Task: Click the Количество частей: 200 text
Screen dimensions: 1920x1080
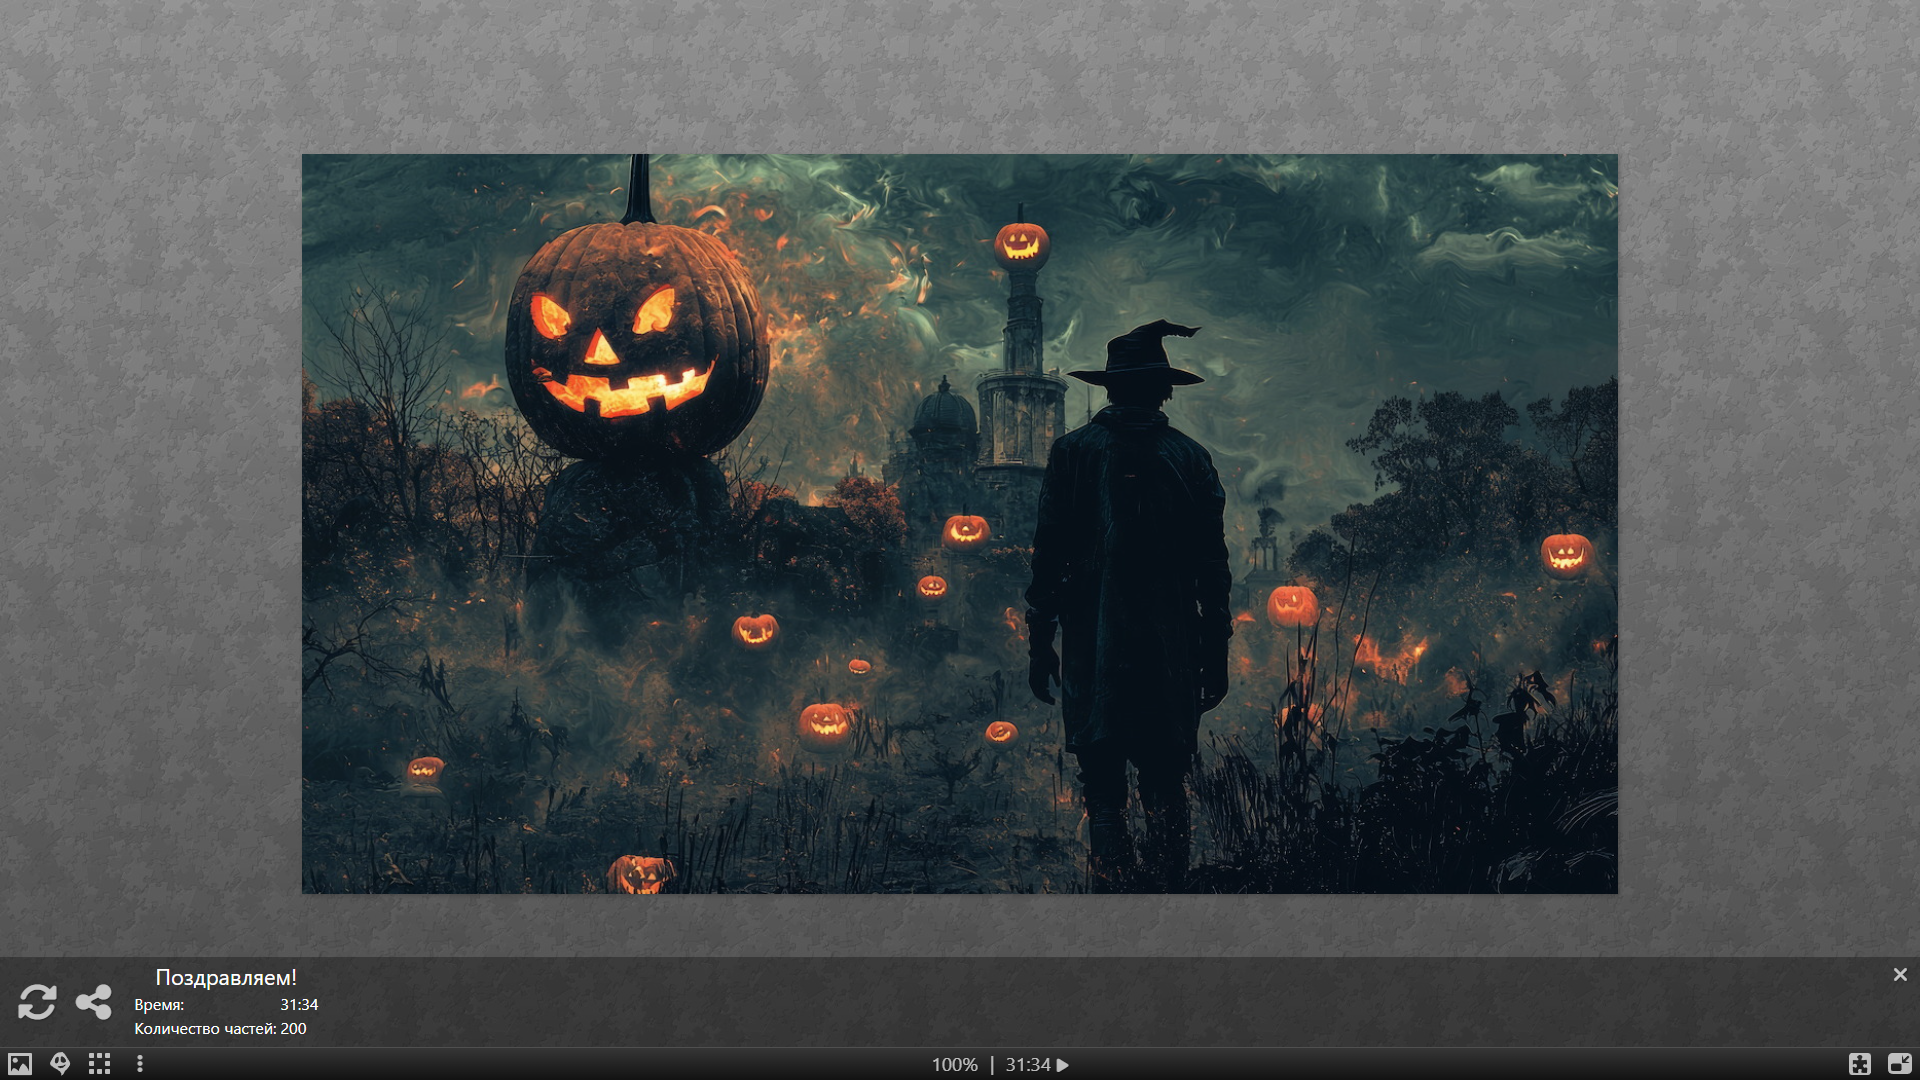Action: 220,1028
